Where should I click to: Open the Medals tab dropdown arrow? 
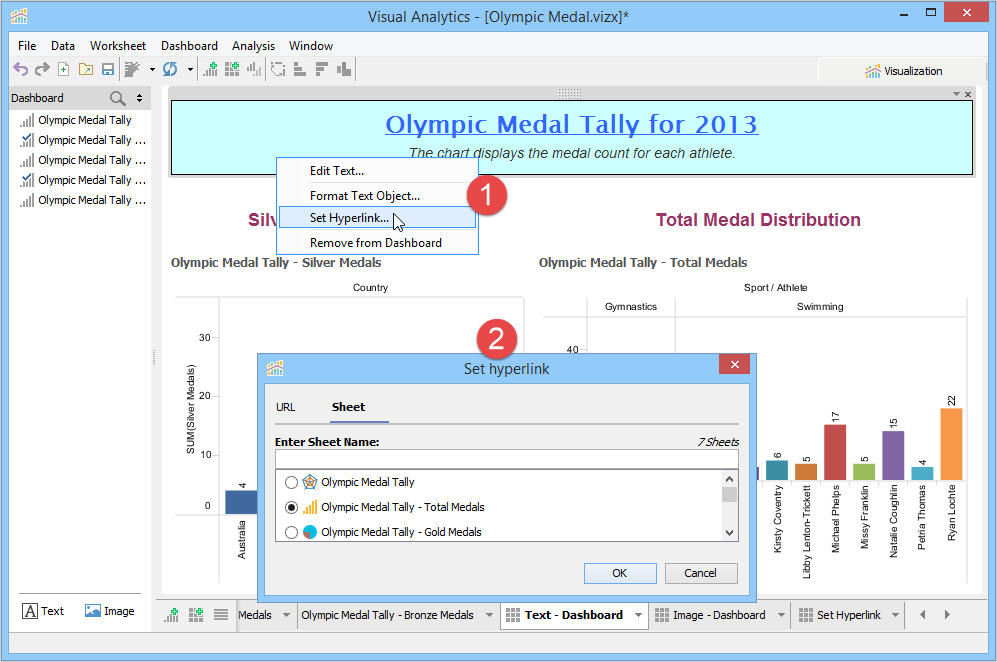[286, 615]
